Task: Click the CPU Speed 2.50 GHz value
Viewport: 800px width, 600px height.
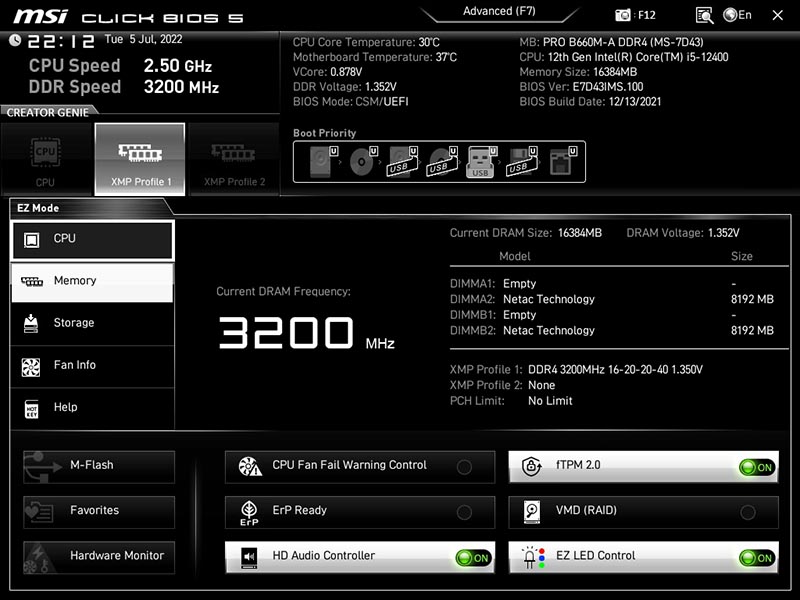Action: [x=178, y=66]
